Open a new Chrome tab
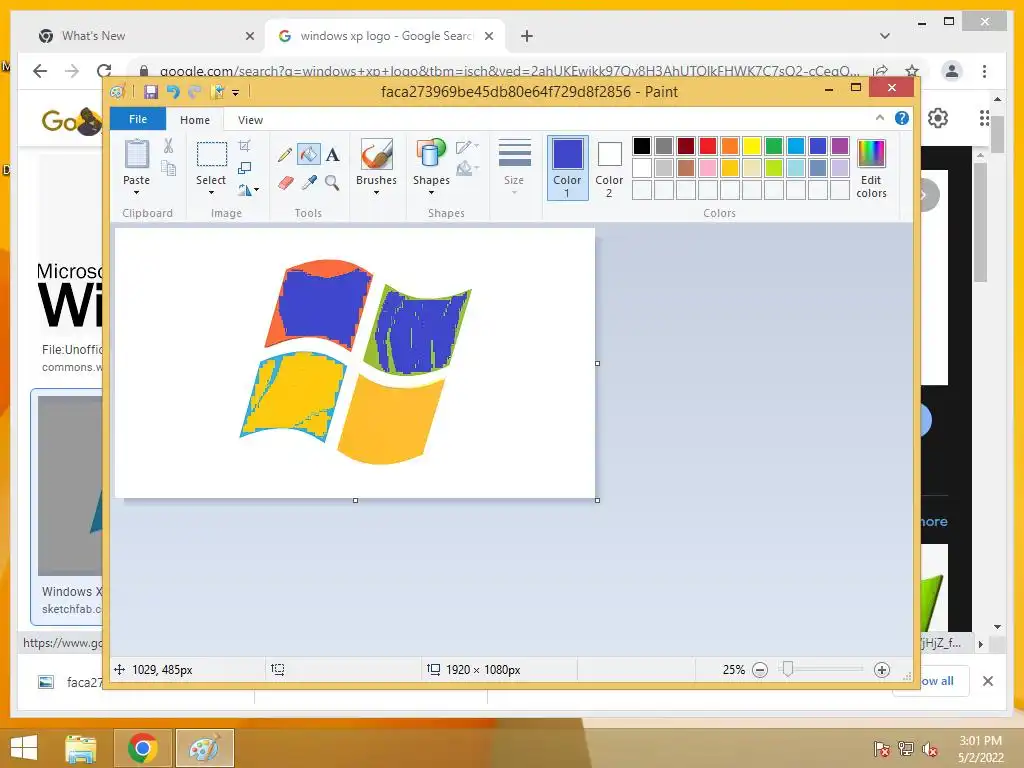Screen dimensions: 1024x768 [x=527, y=36]
